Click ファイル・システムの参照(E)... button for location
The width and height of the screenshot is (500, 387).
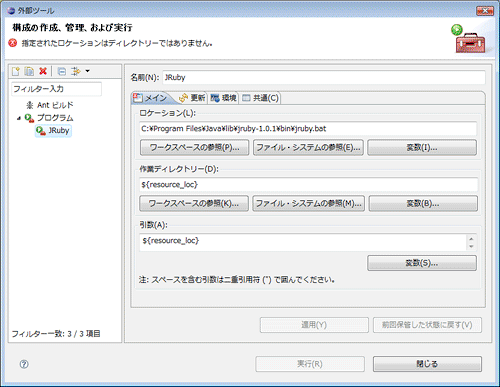pyautogui.click(x=308, y=147)
